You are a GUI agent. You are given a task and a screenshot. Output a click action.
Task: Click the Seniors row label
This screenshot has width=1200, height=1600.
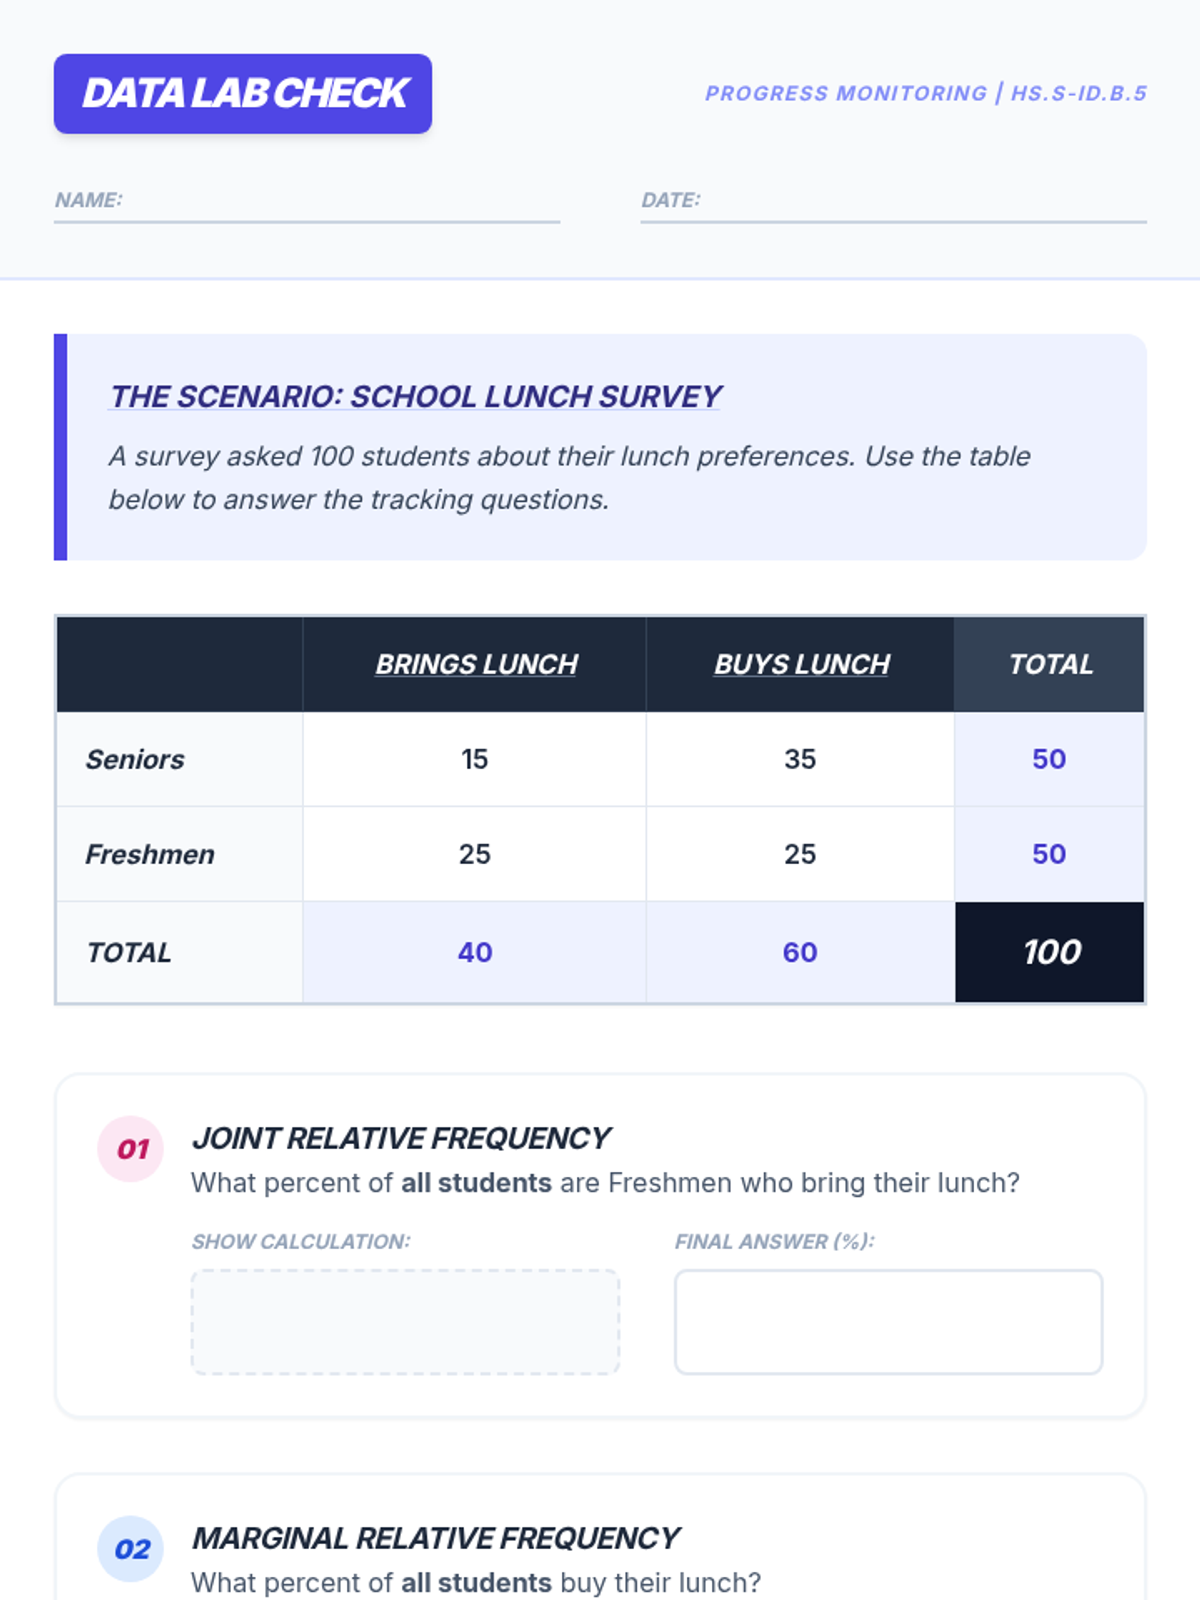(135, 759)
